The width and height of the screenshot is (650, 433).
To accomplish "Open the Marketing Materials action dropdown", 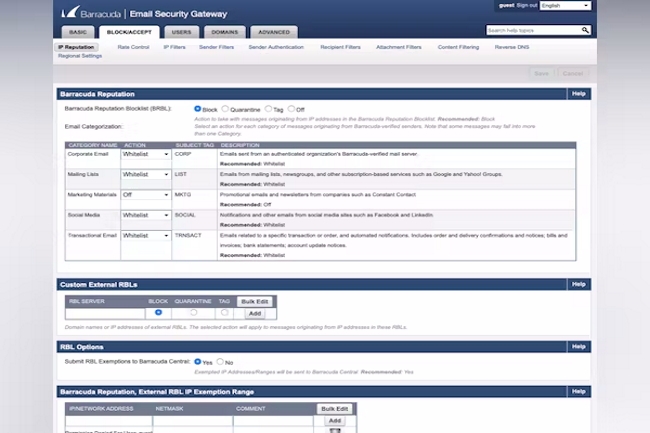I will [x=145, y=195].
